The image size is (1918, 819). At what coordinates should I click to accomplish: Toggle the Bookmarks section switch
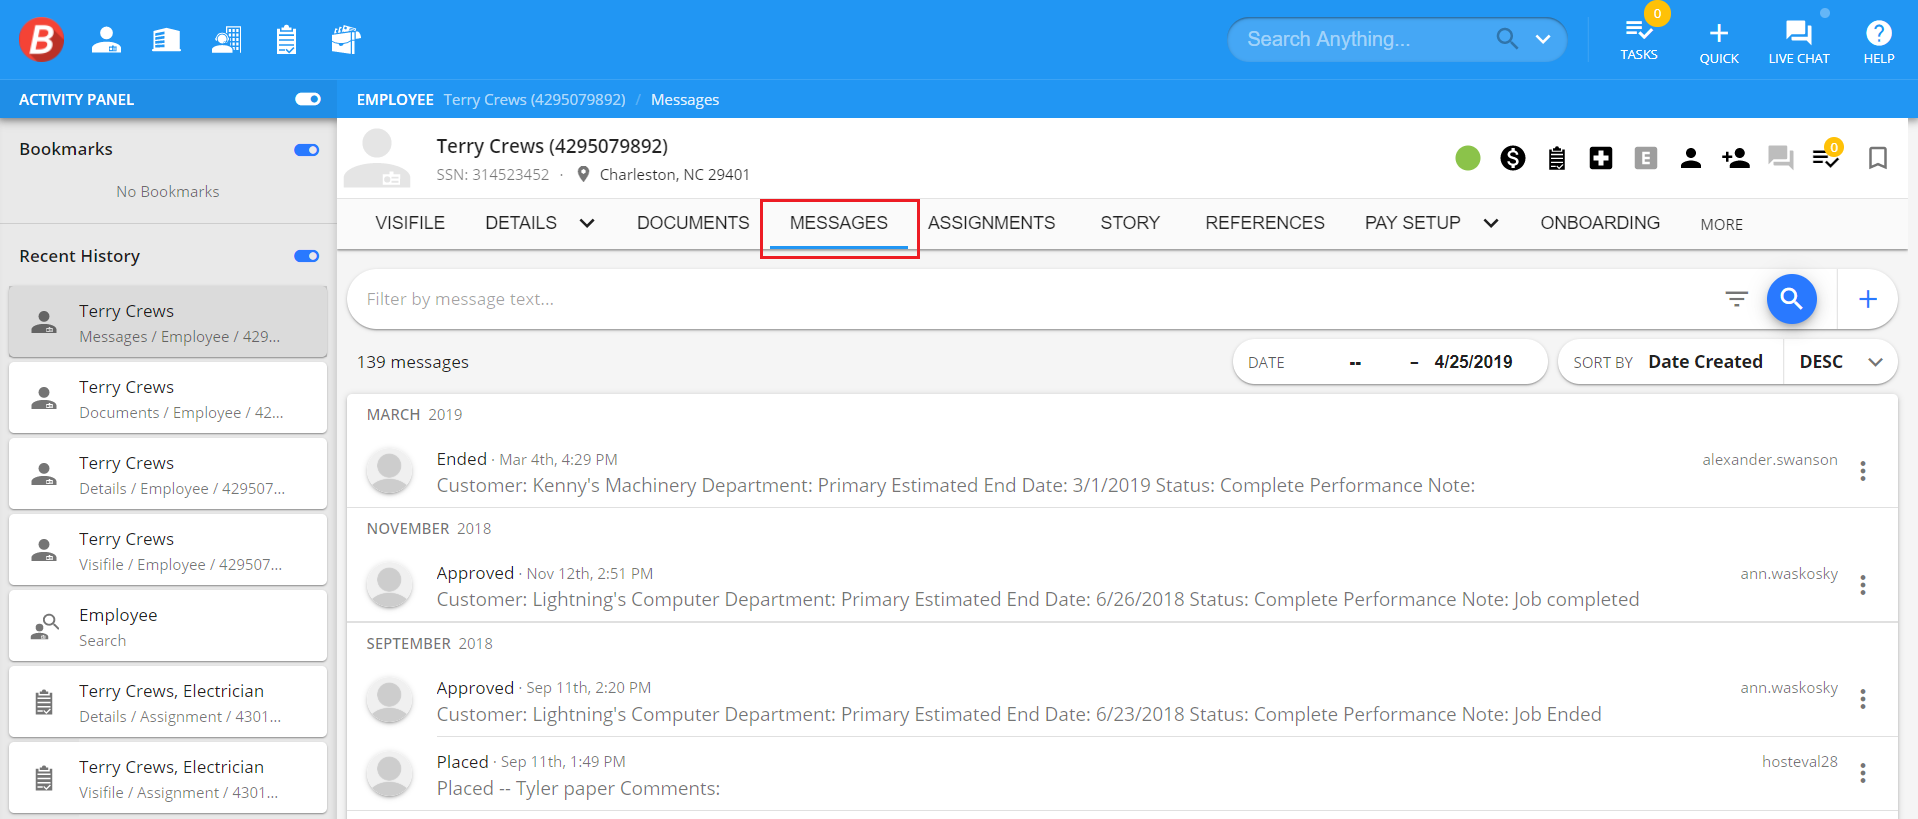307,150
